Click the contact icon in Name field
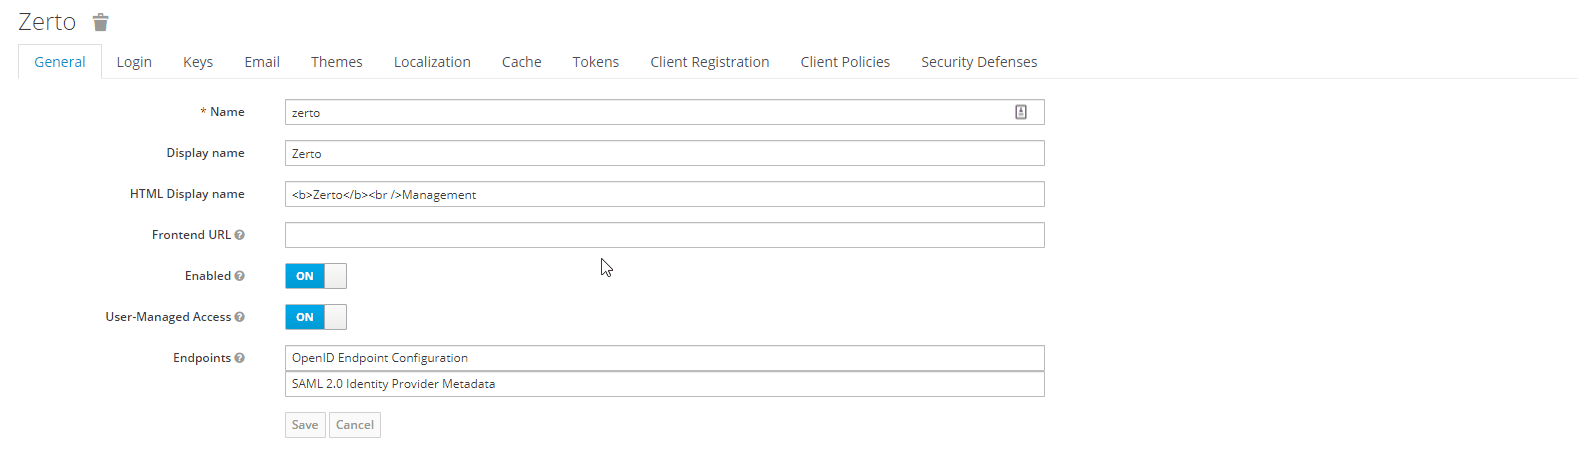Screen dimensions: 1596x471 point(1020,112)
